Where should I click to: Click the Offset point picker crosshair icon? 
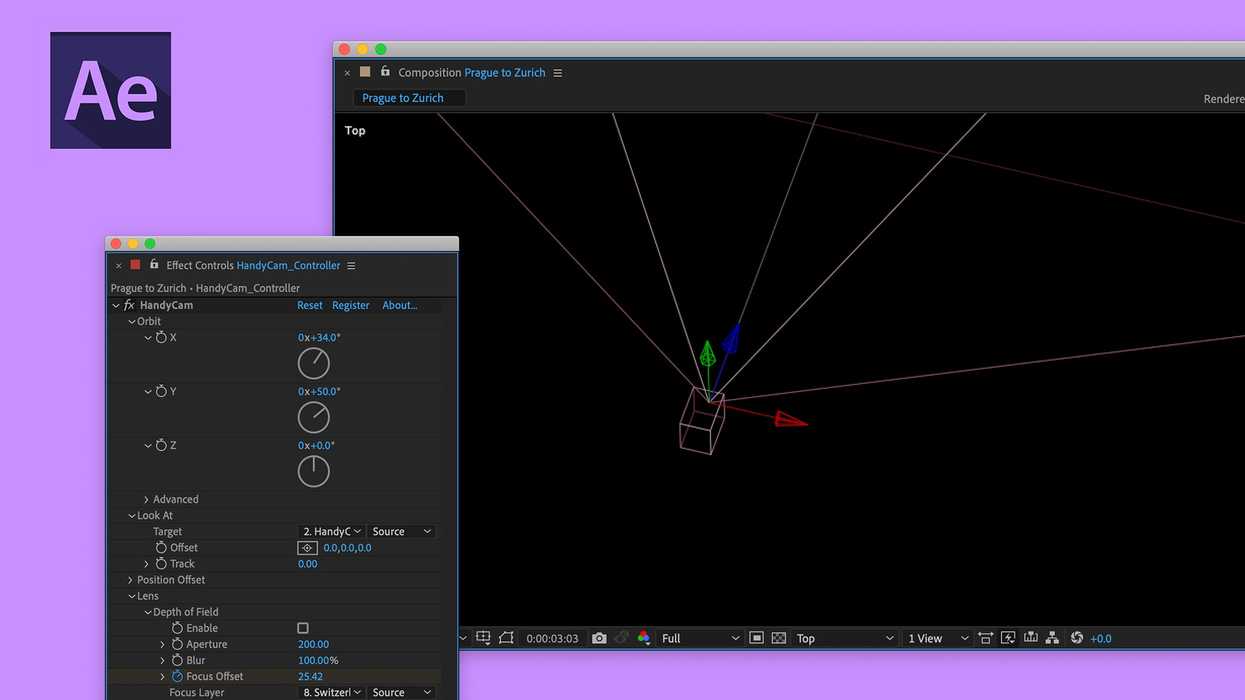[308, 548]
